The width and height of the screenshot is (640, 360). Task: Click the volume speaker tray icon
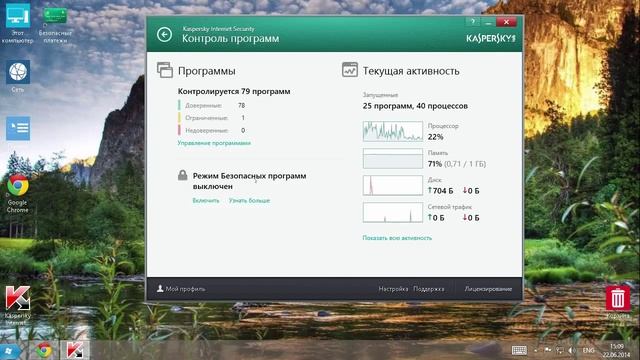[572, 350]
